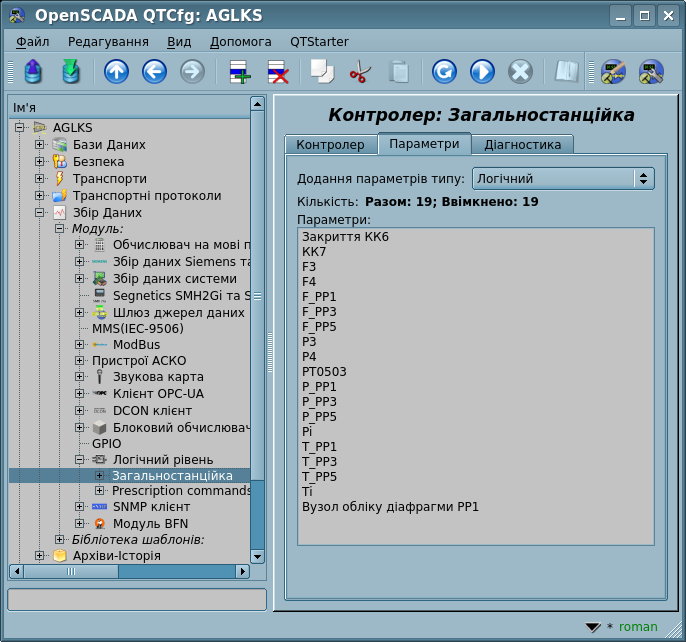
Task: Switch to the Діагностика tab
Action: point(522,144)
